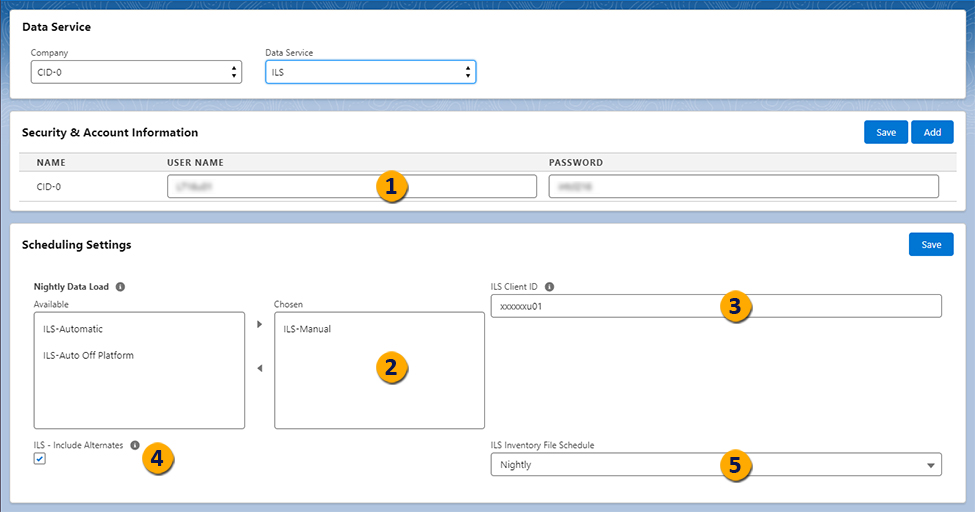Click the PASSWORD column header

tap(576, 162)
